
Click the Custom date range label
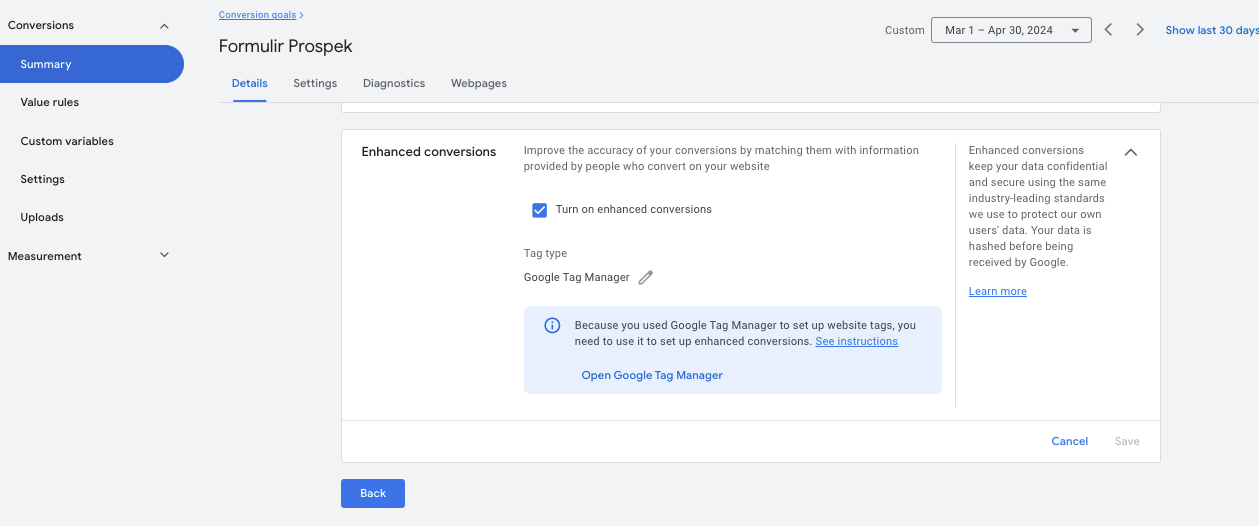tap(905, 30)
